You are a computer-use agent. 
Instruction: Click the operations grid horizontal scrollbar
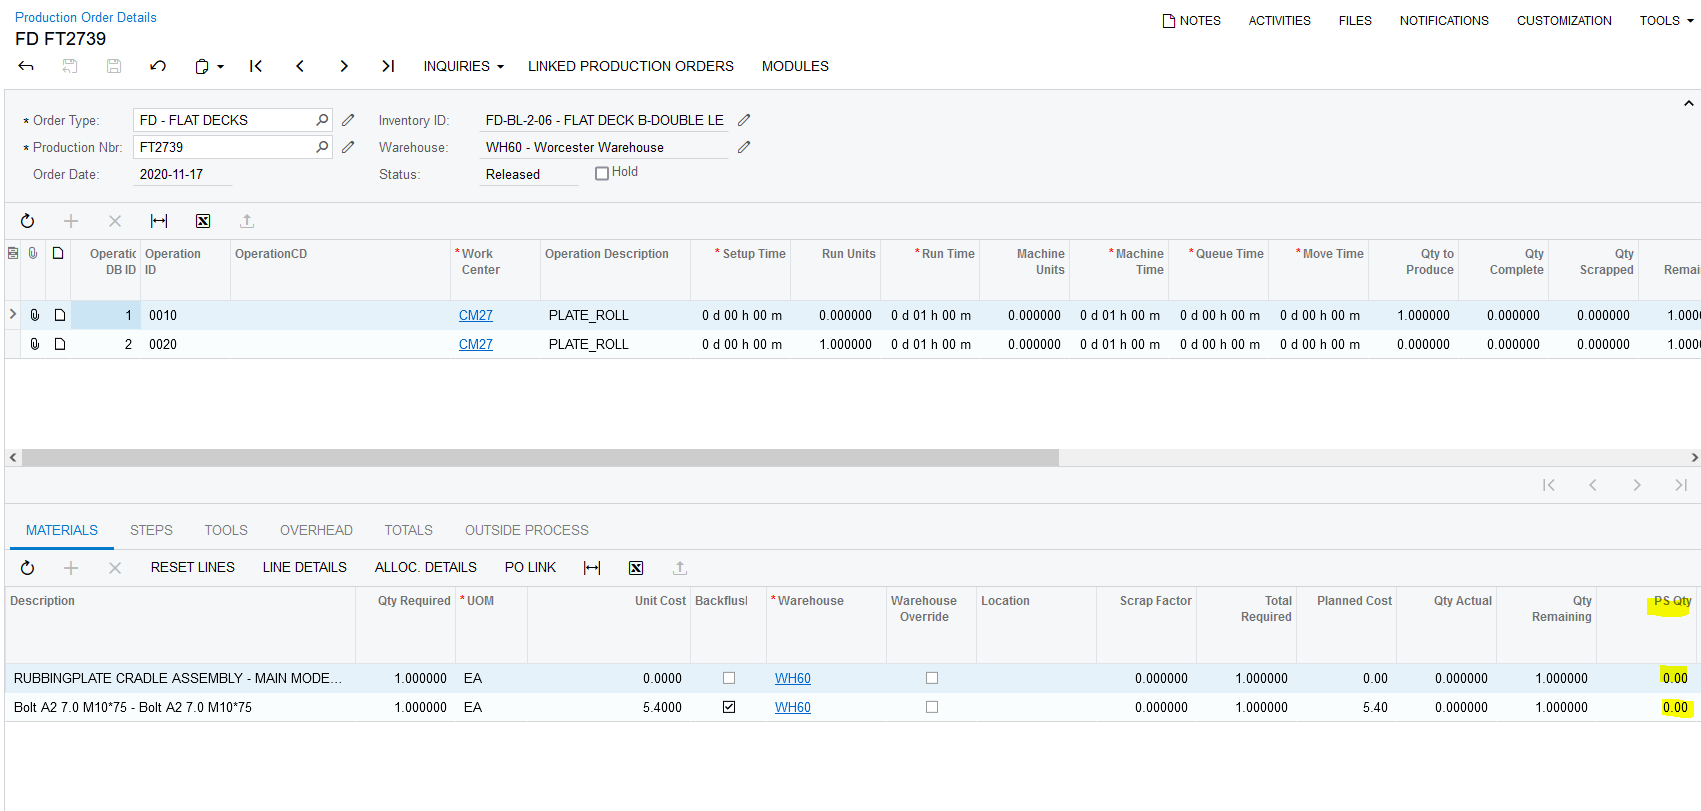point(540,458)
